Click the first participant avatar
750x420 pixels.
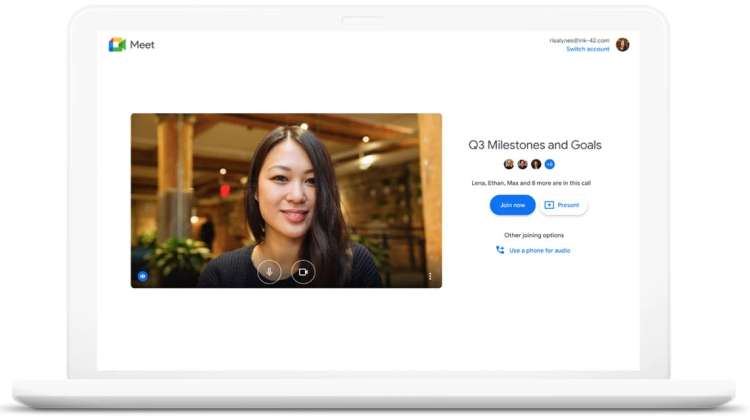(x=509, y=164)
